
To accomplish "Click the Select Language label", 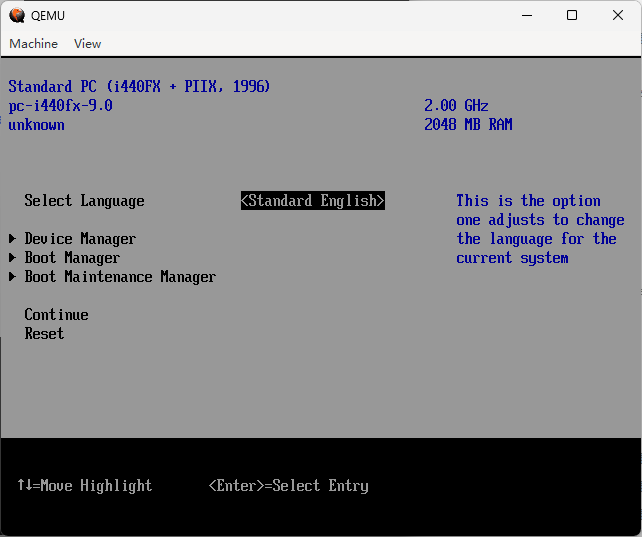I will (x=84, y=201).
